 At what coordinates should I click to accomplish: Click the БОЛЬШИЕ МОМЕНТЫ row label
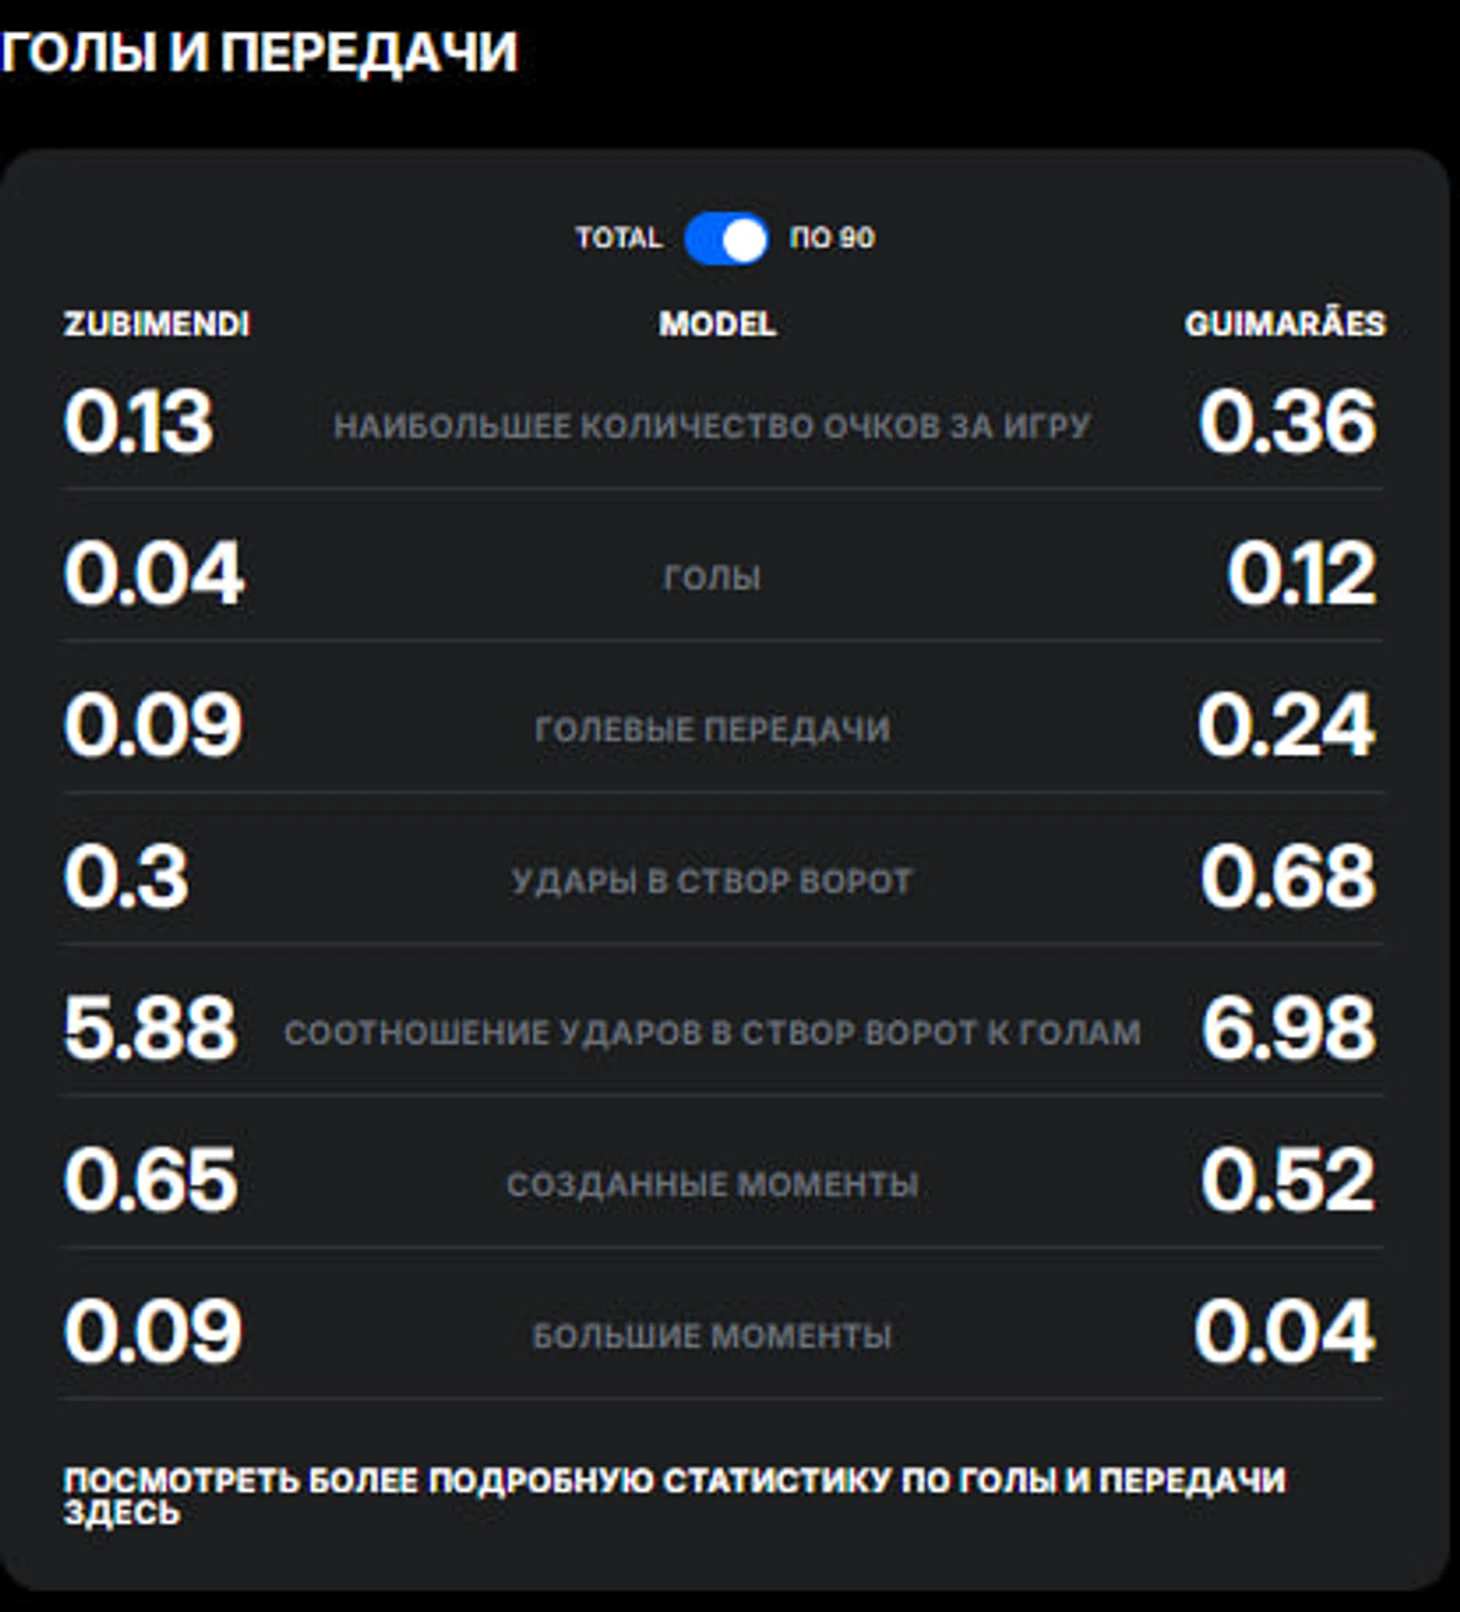(x=712, y=1336)
